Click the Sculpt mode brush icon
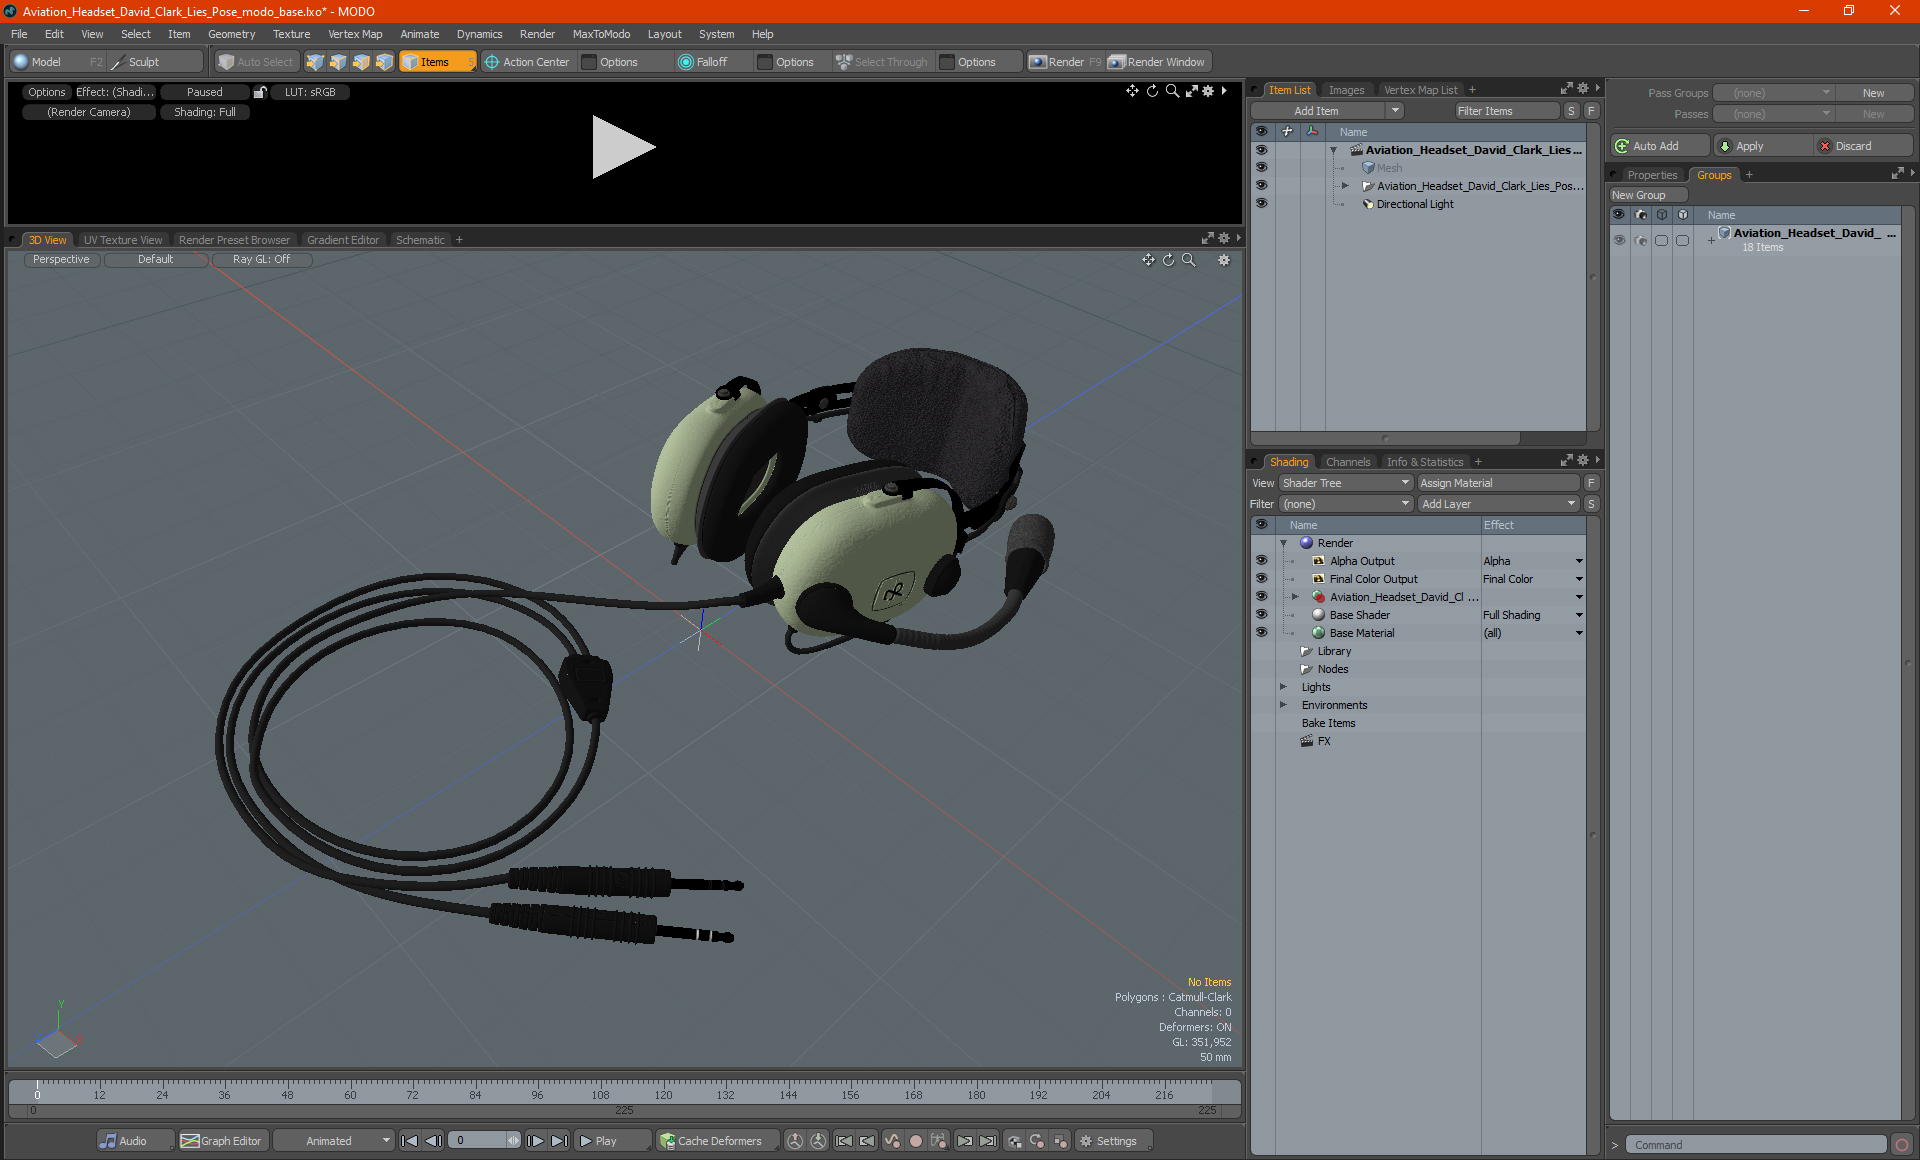The height and width of the screenshot is (1160, 1920). click(x=117, y=62)
